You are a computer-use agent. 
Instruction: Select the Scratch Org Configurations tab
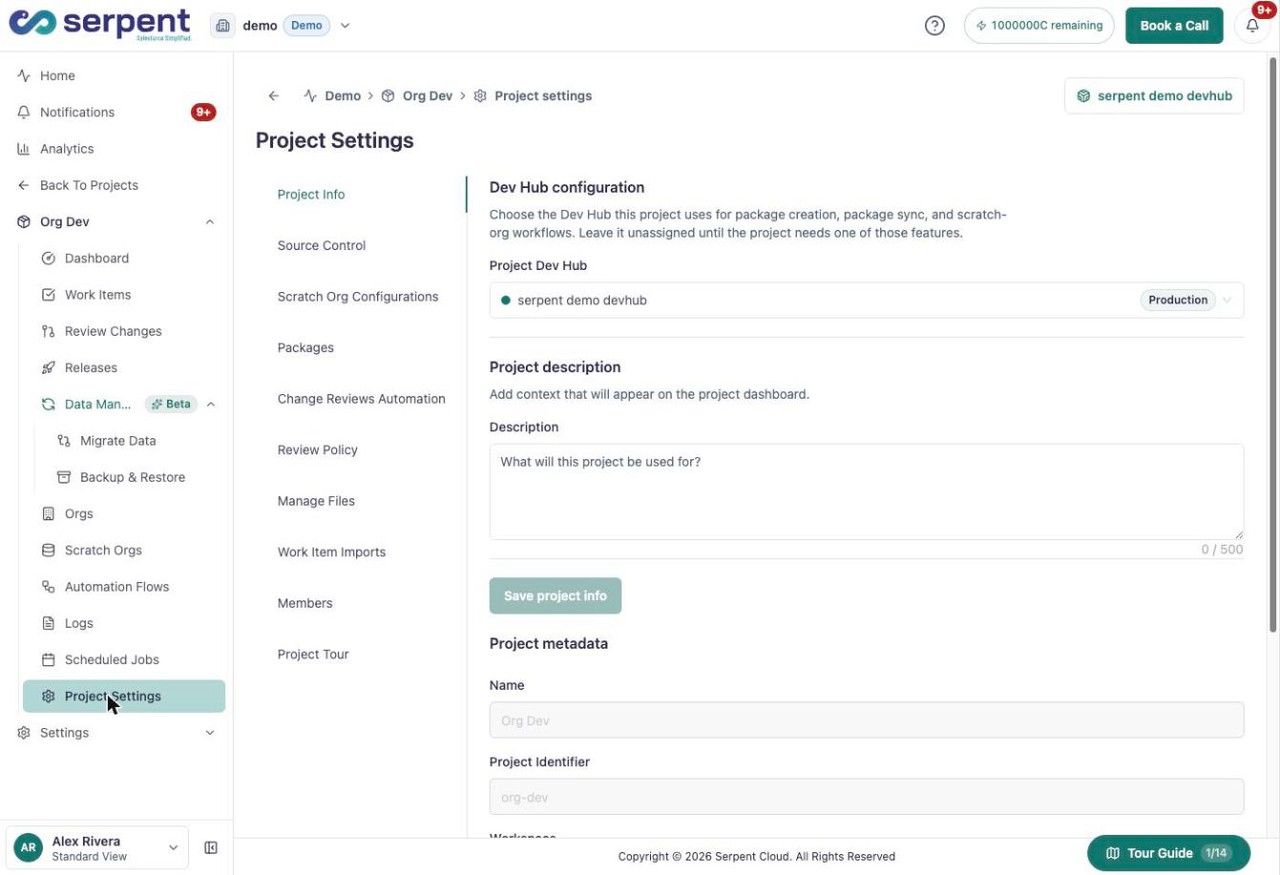pos(358,296)
